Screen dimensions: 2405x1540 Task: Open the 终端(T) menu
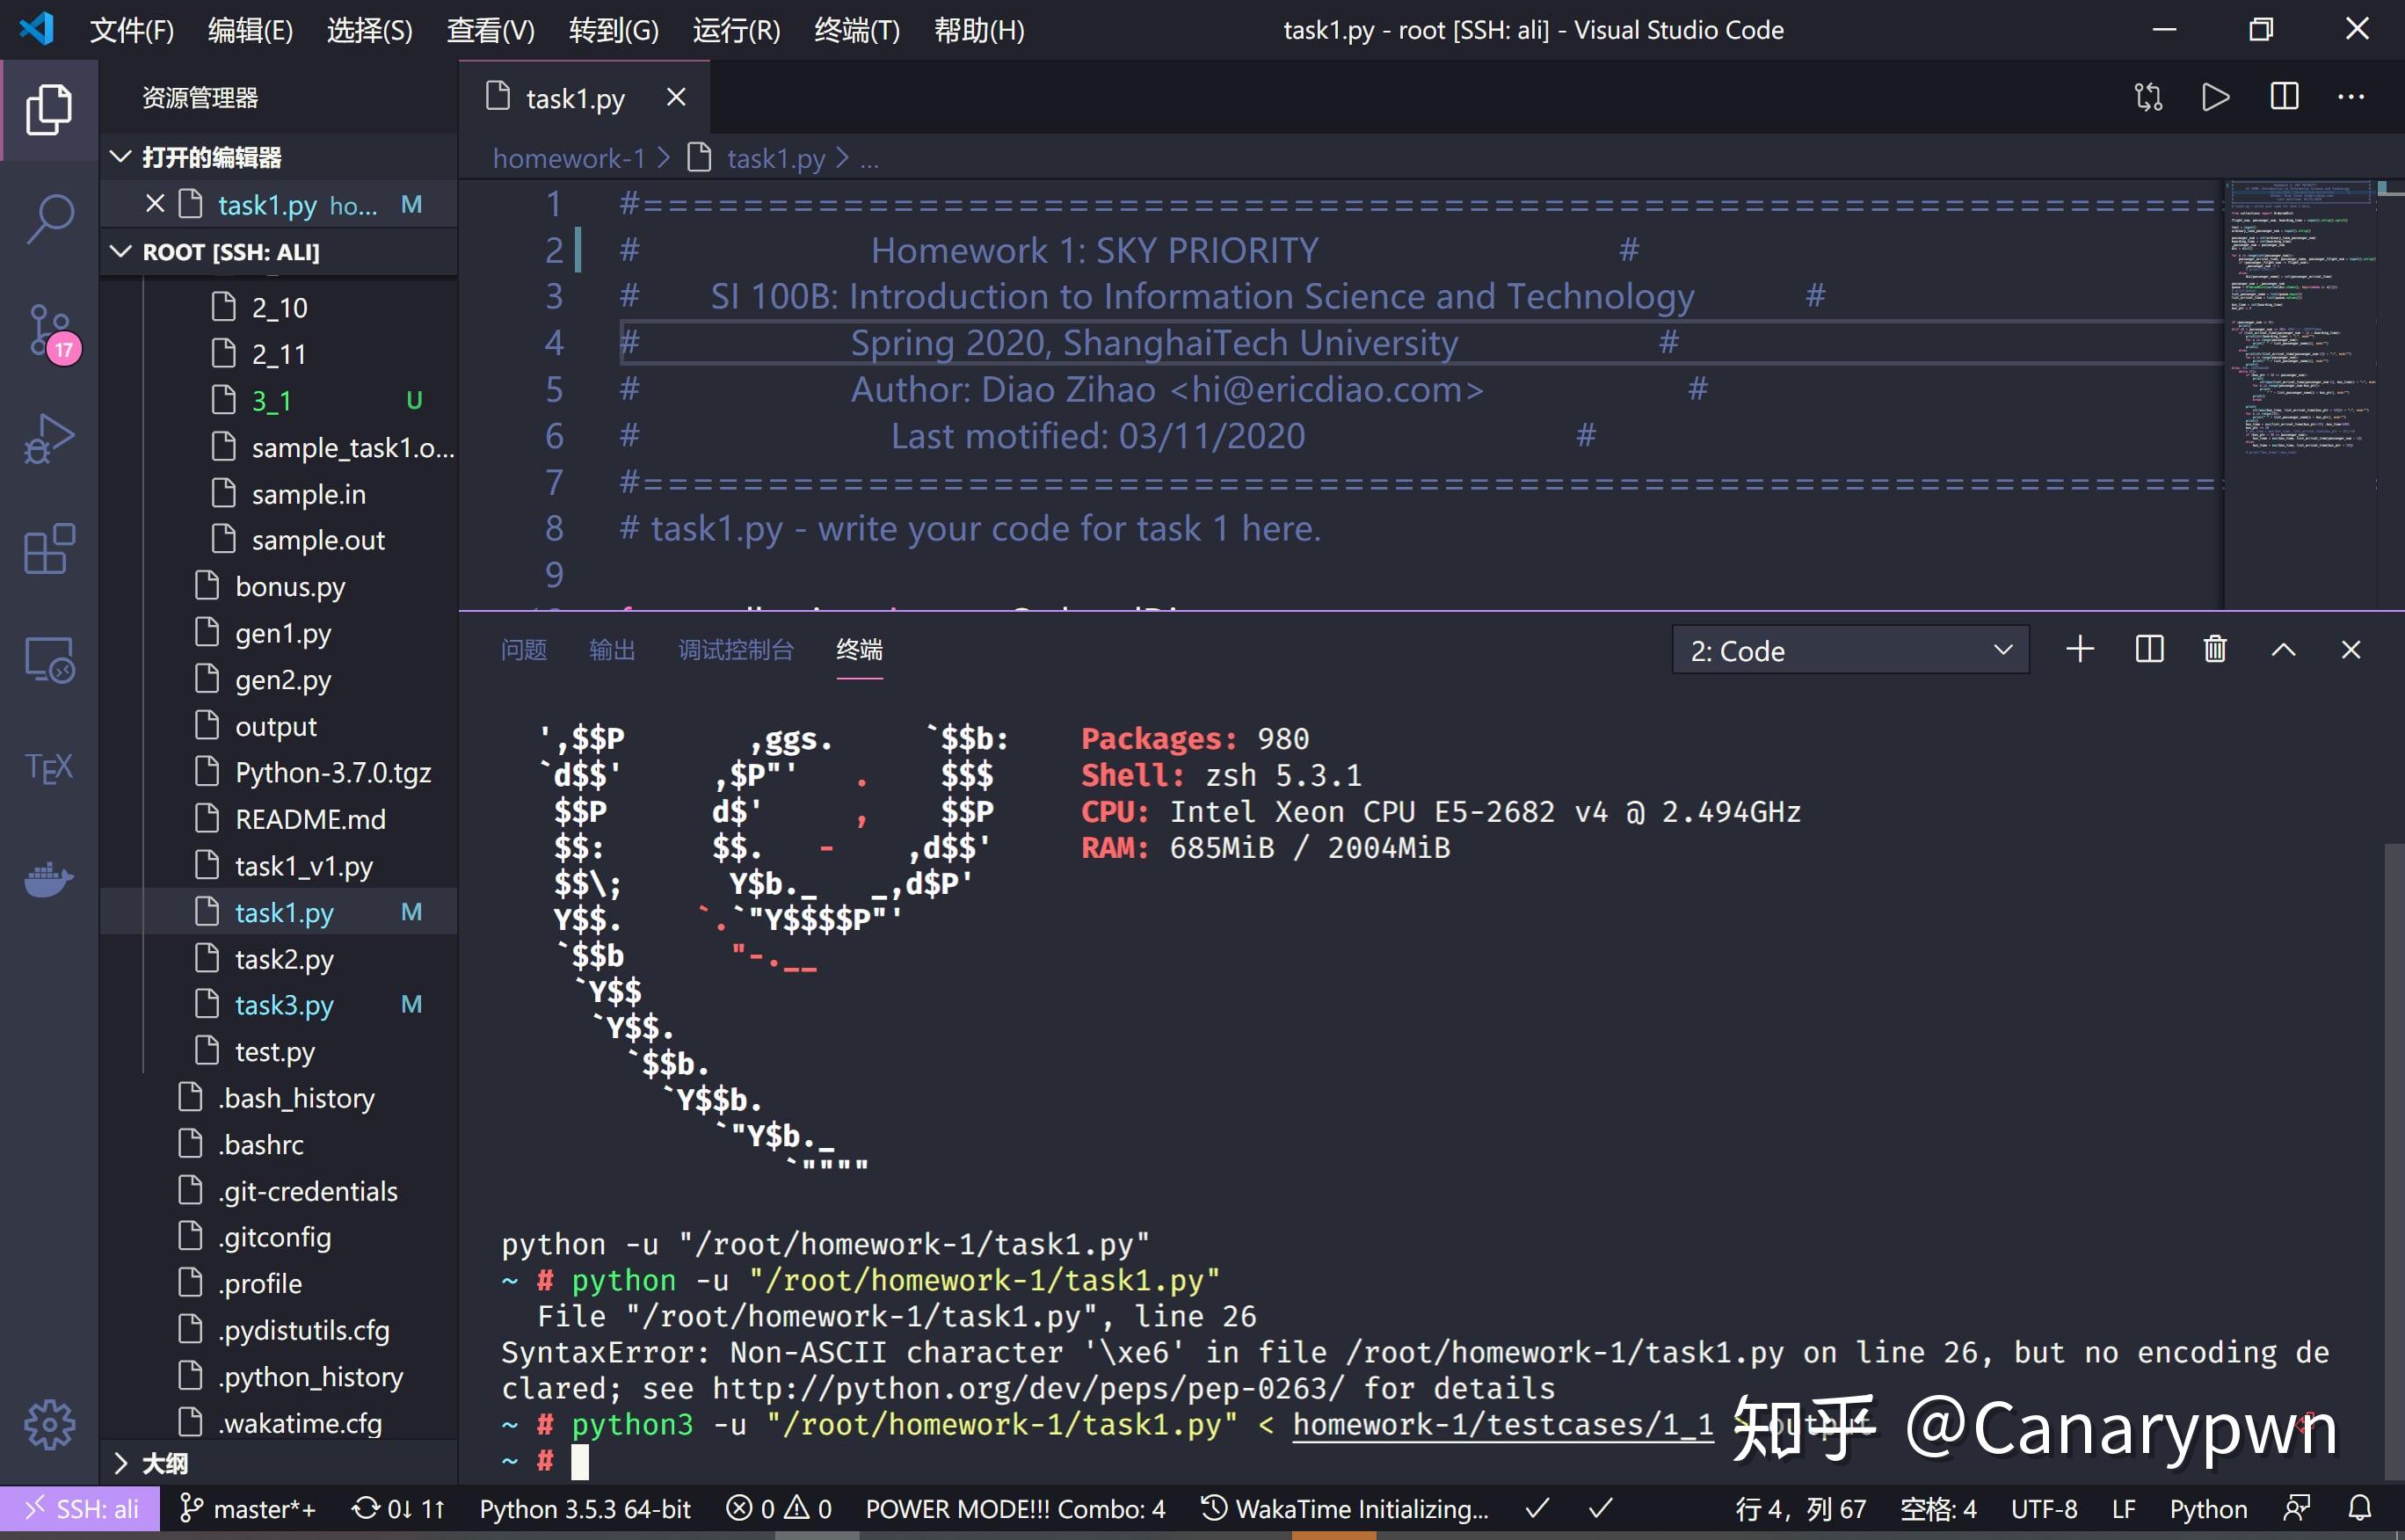[855, 30]
